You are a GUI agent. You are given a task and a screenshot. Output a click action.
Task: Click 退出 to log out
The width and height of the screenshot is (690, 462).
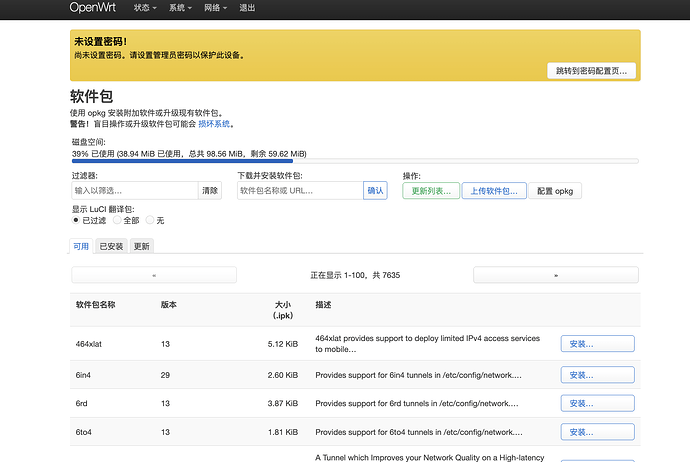(x=246, y=7)
